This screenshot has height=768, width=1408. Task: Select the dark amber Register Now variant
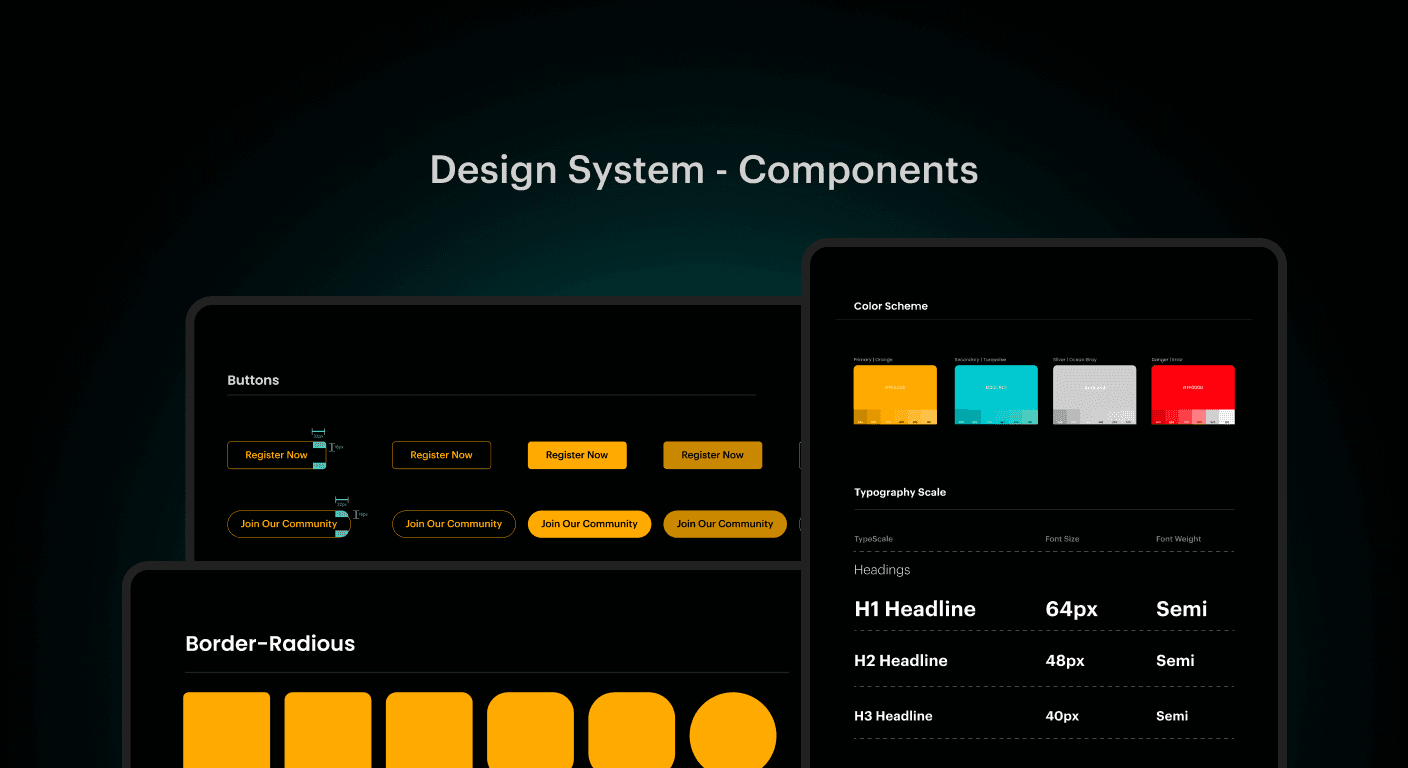[x=712, y=455]
